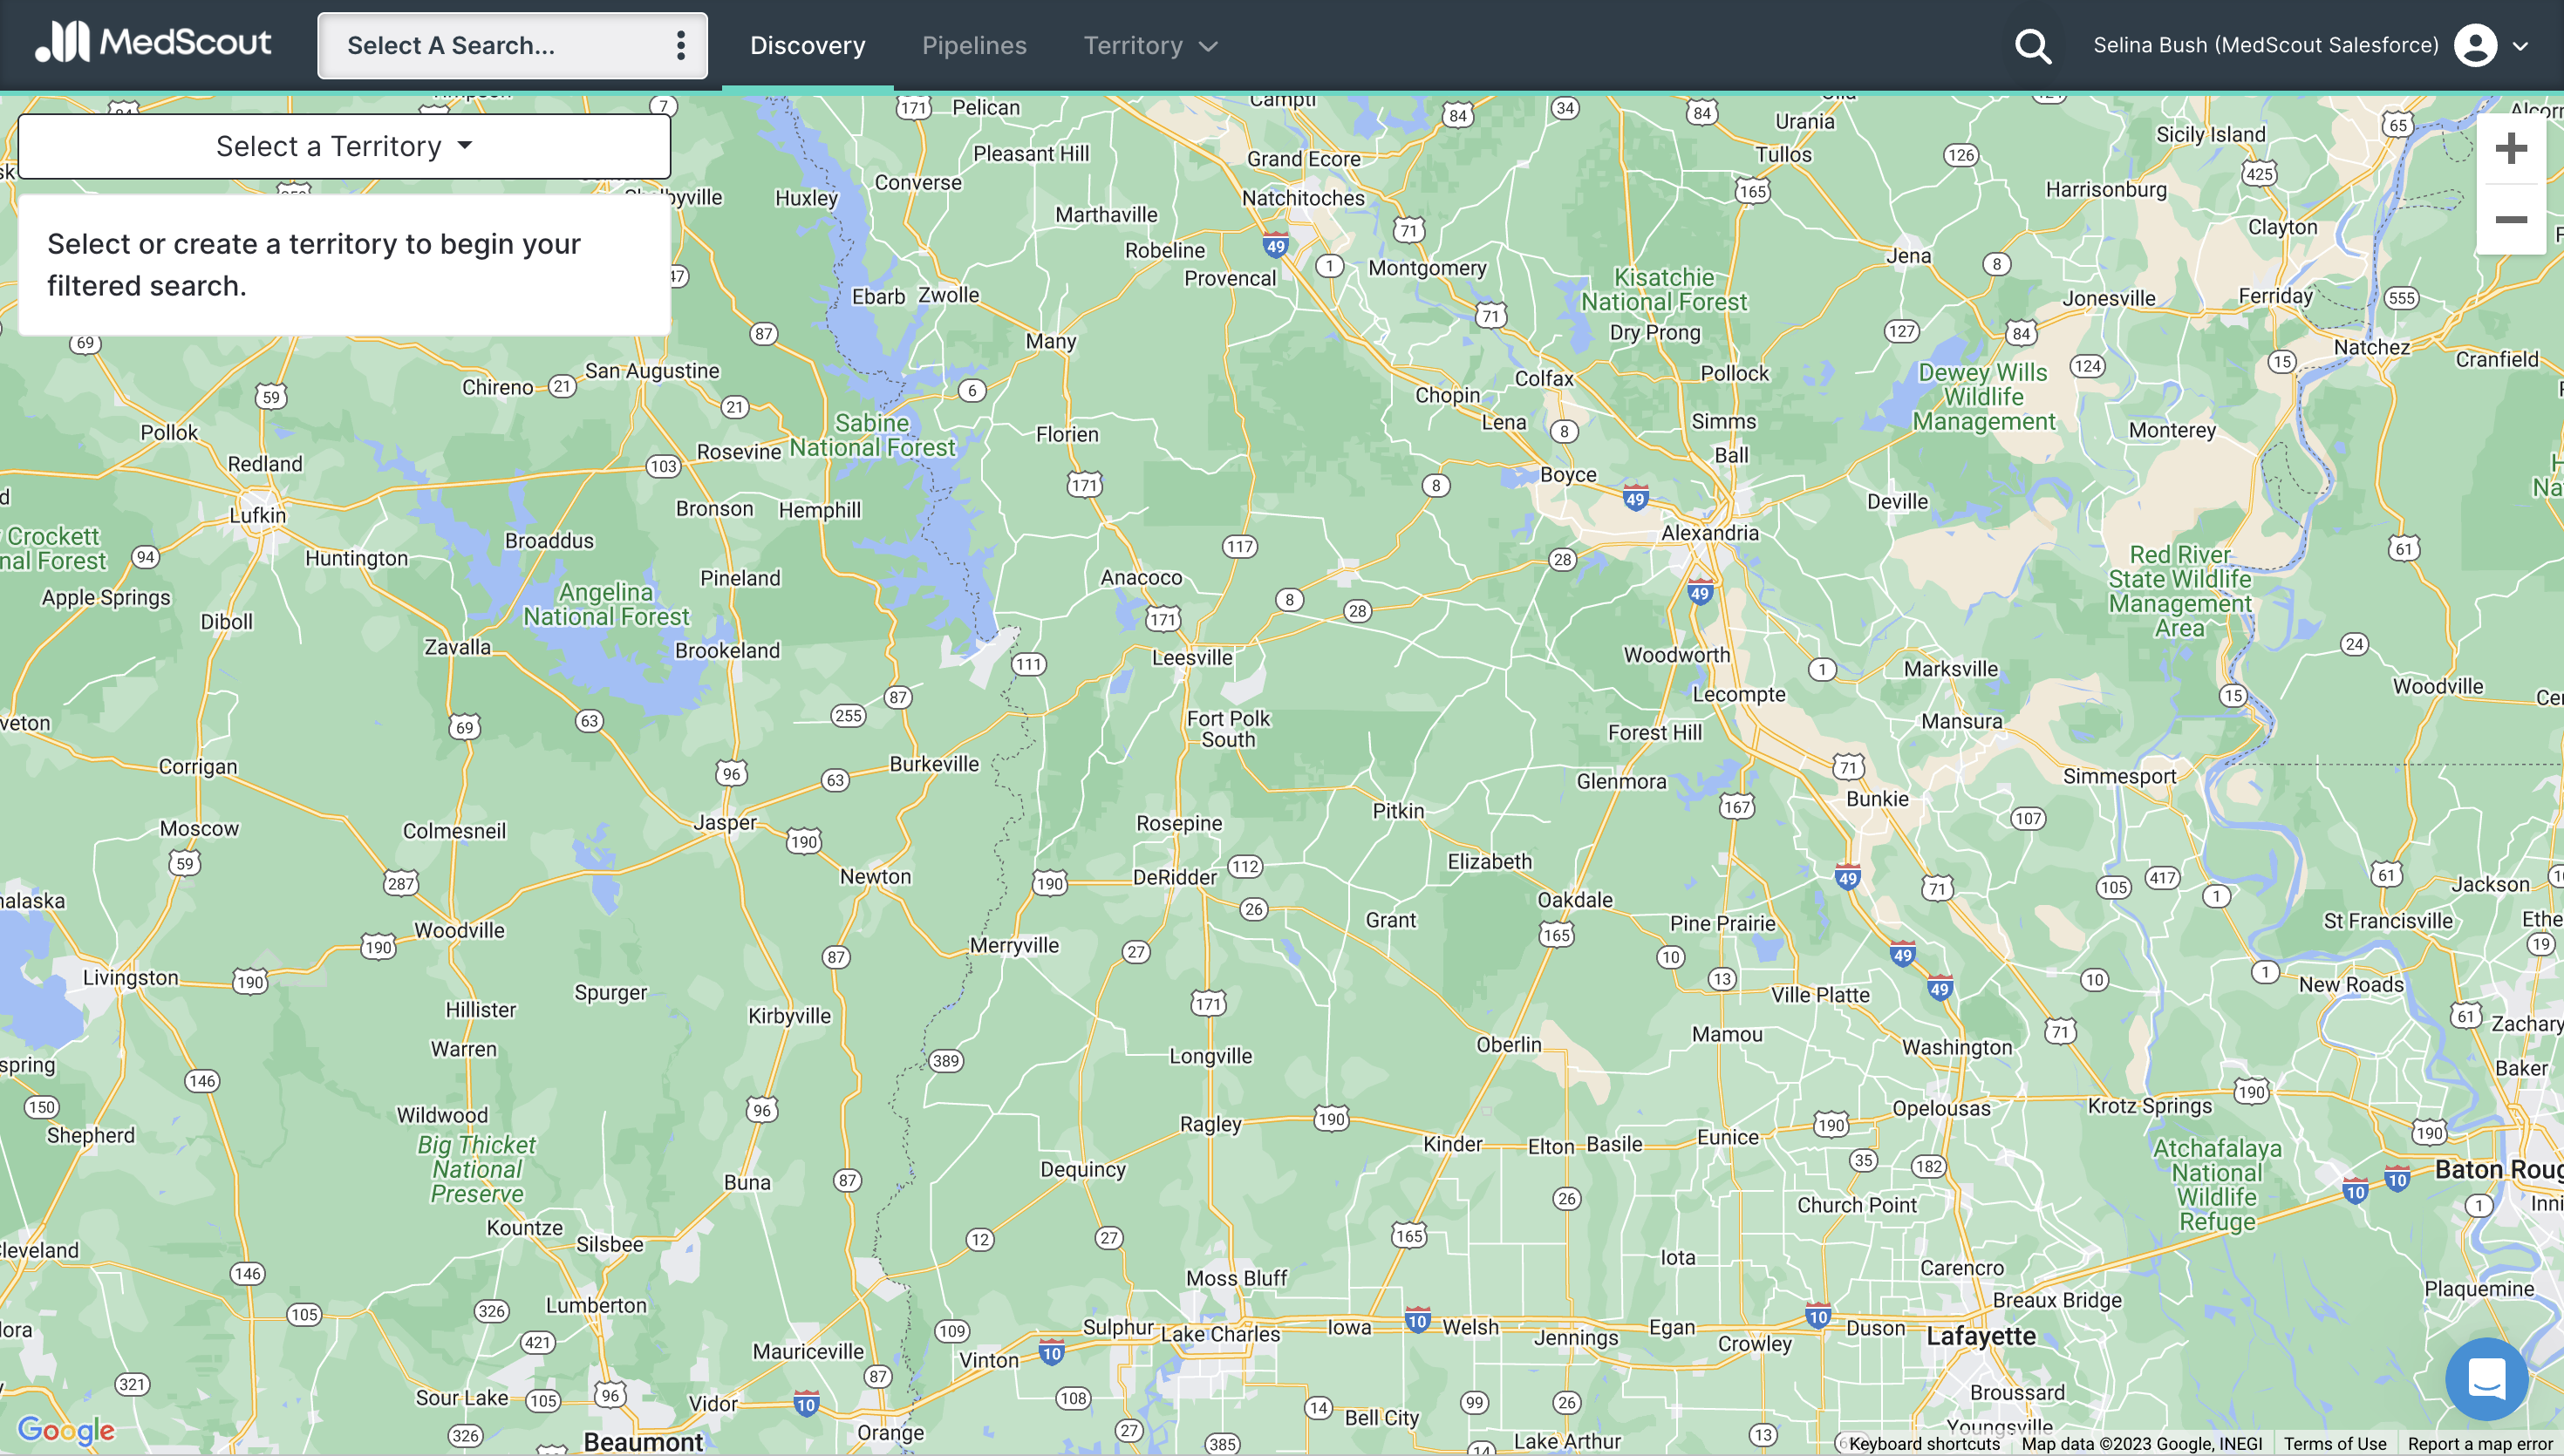Open the search magnifier icon
Image resolution: width=2564 pixels, height=1456 pixels.
(x=2032, y=46)
